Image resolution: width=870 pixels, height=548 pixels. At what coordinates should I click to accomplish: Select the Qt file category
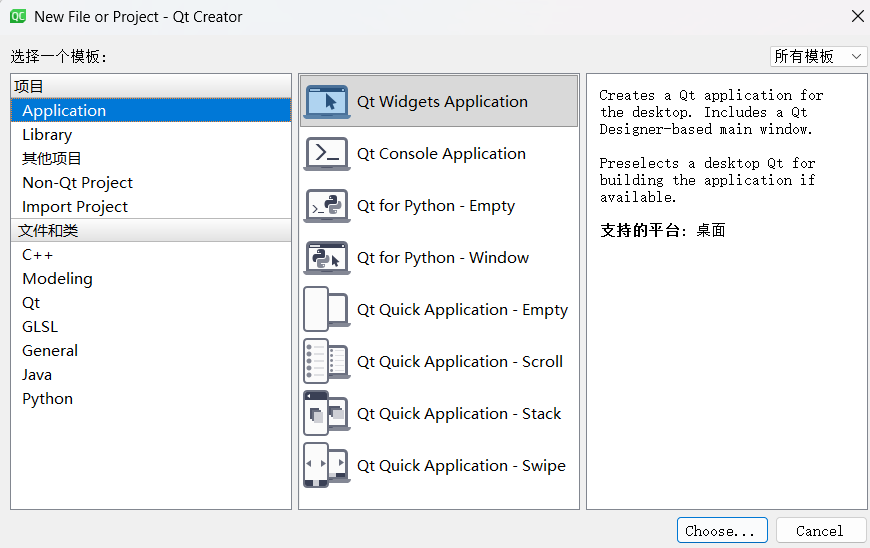coord(151,303)
